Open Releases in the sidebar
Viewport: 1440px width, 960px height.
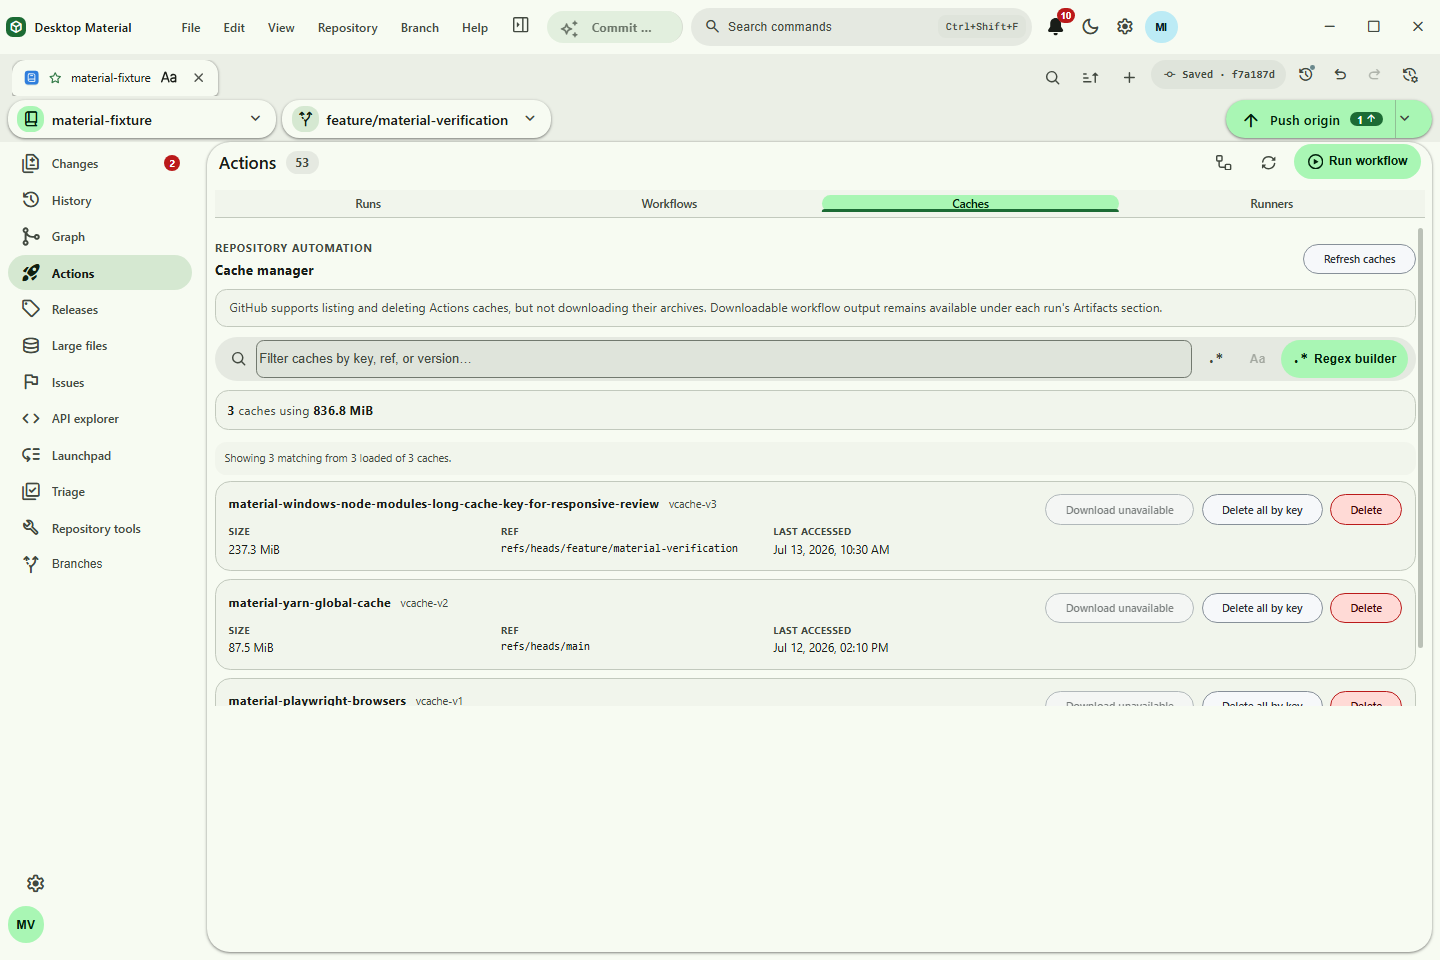coord(100,310)
